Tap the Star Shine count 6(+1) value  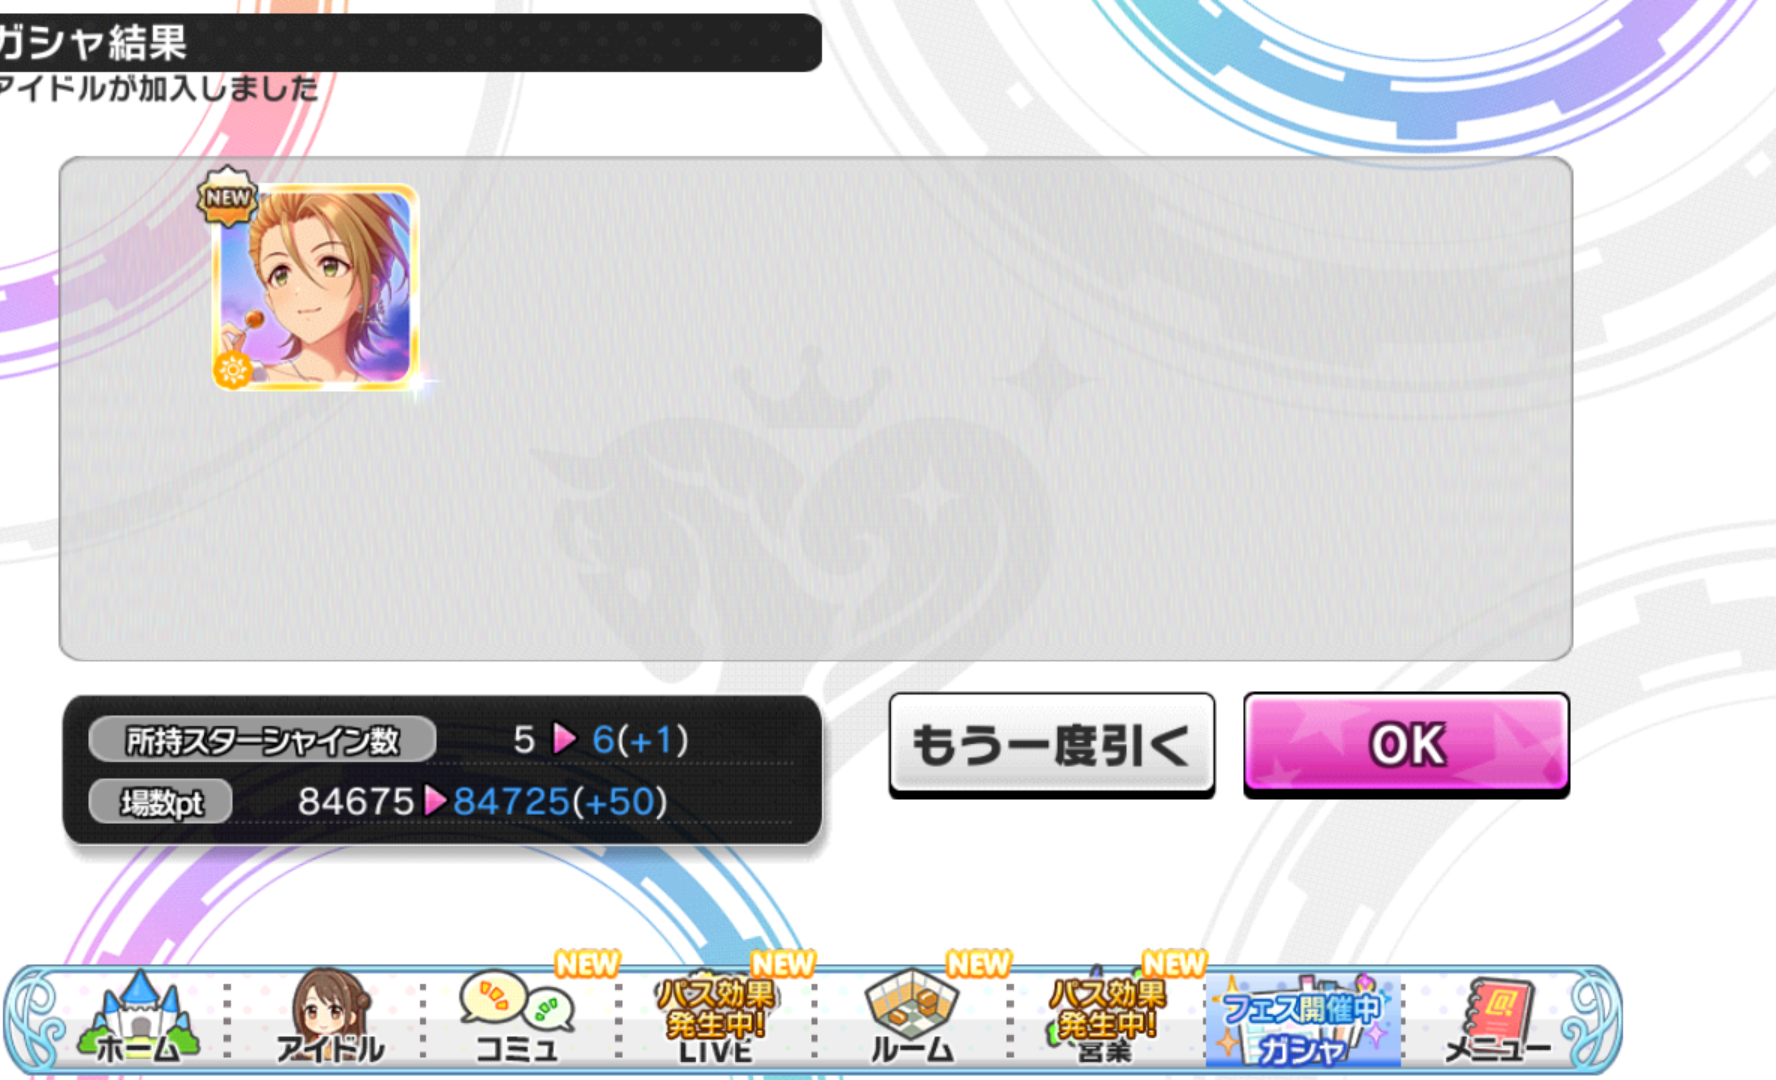[640, 740]
